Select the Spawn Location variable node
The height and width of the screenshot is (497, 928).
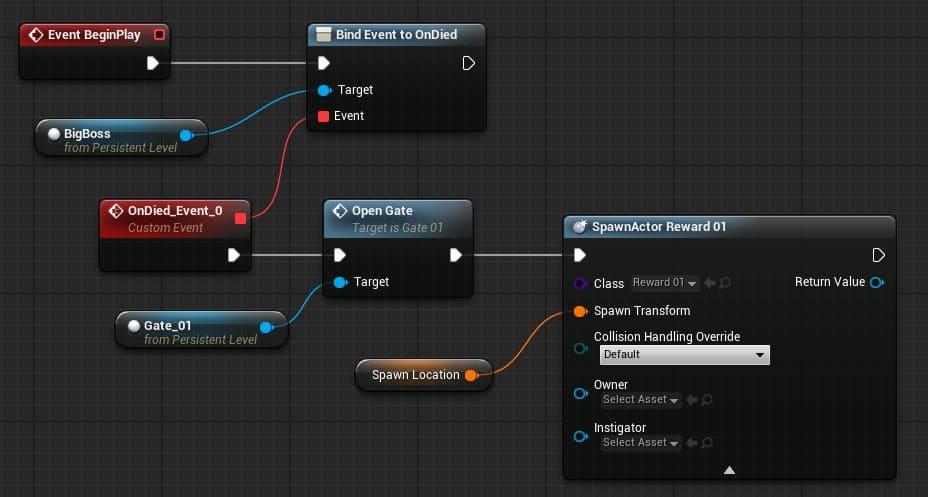[424, 375]
